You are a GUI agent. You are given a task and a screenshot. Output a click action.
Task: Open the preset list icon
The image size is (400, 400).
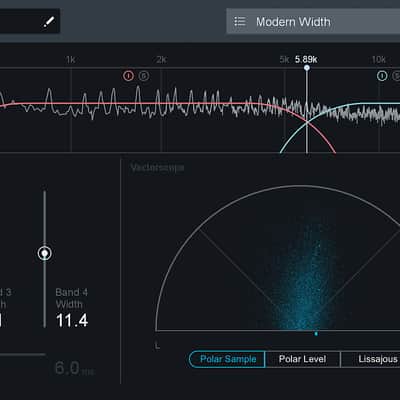point(240,21)
